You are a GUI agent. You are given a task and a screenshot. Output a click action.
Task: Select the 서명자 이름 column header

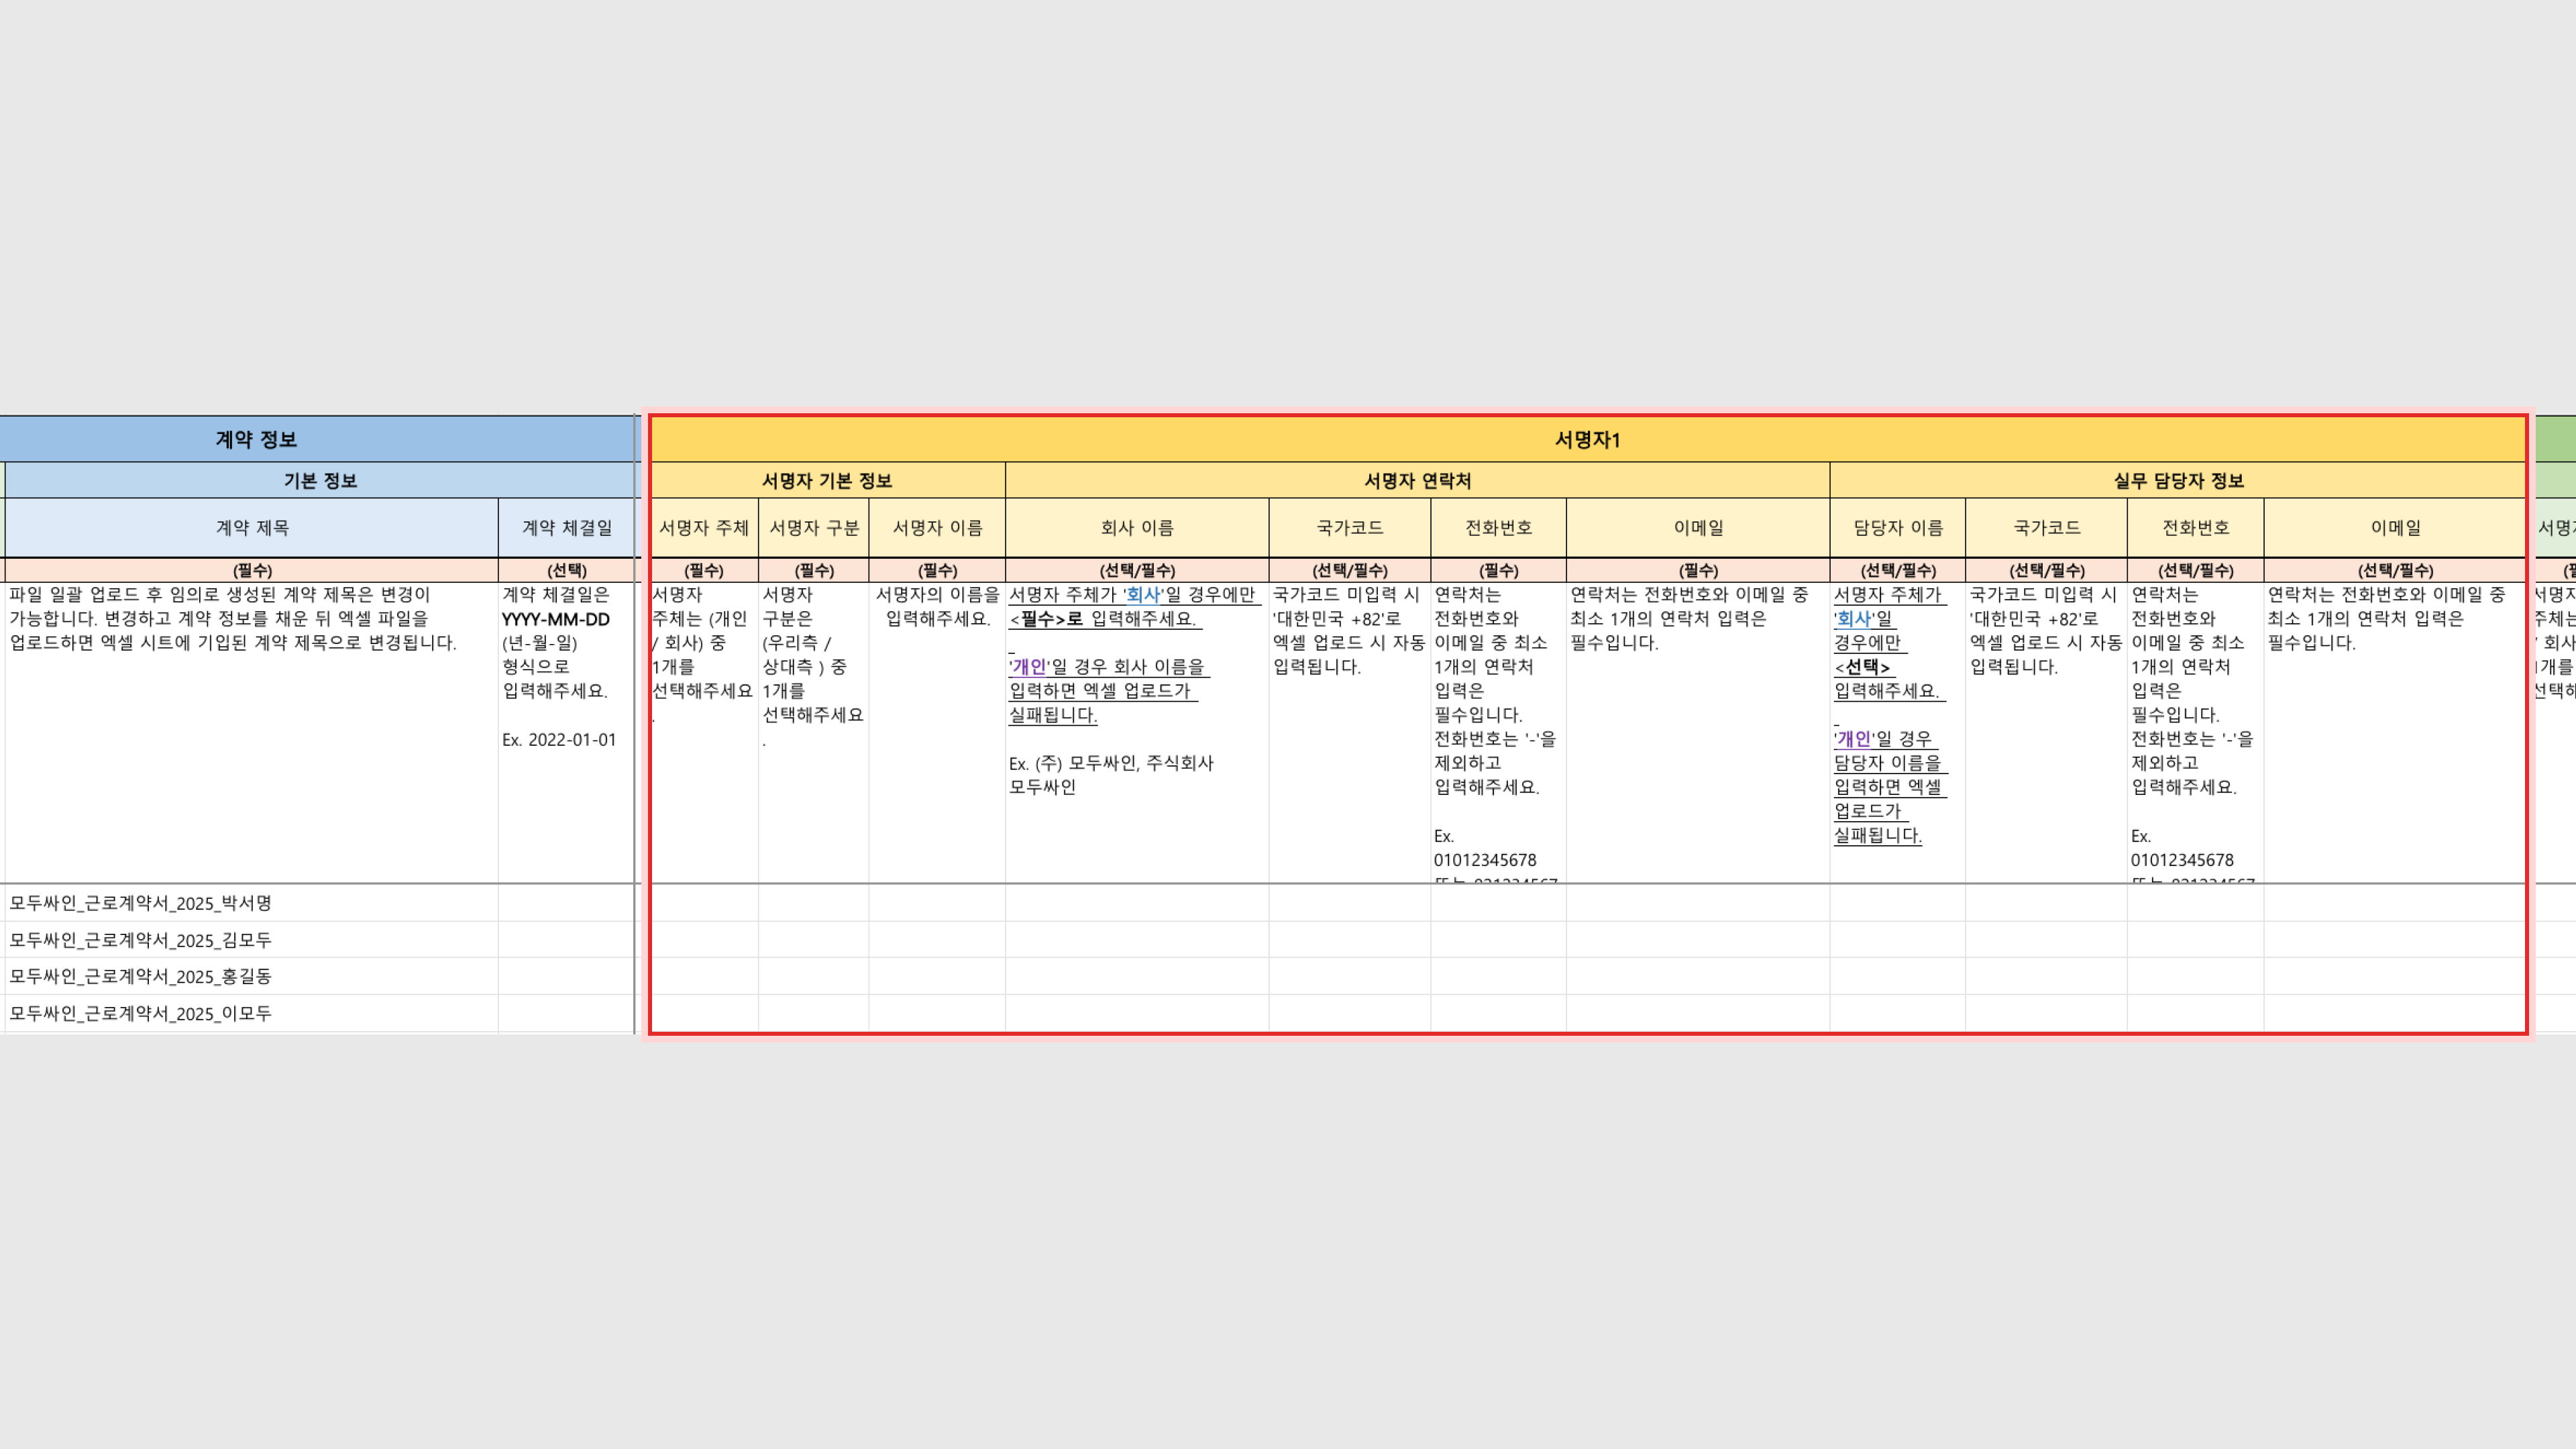click(937, 528)
